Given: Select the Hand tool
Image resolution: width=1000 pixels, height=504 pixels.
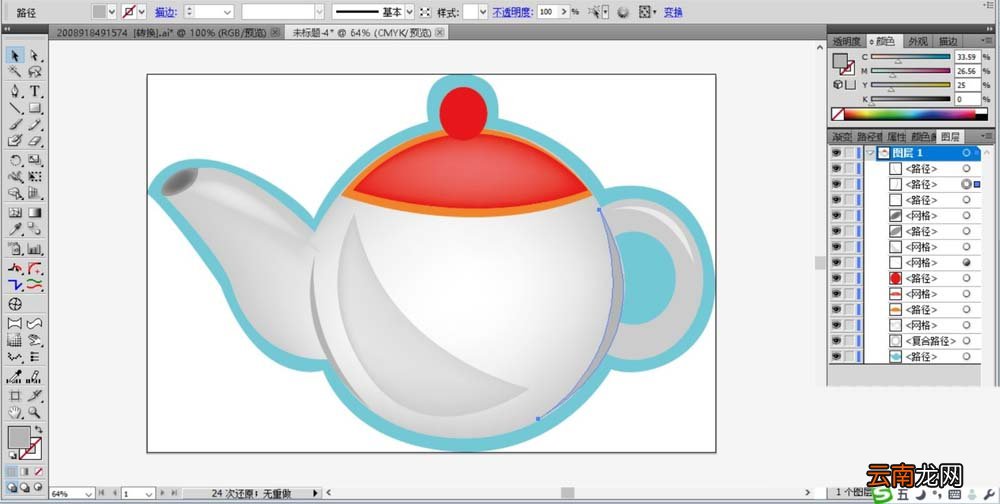Looking at the screenshot, I should tap(16, 413).
